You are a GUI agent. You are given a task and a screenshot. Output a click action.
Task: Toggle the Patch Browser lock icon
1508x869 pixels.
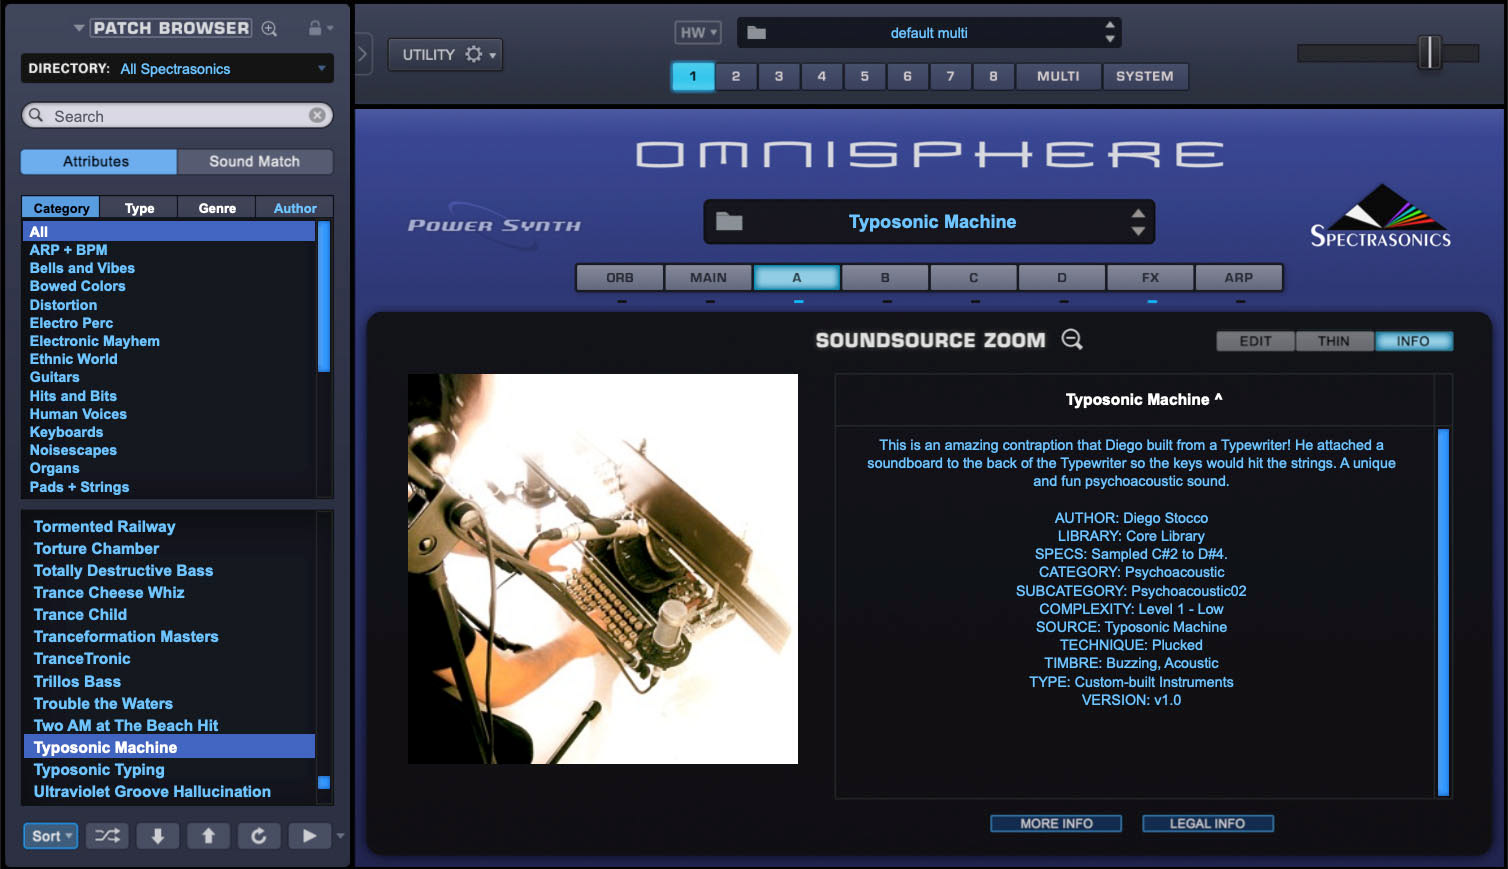315,28
